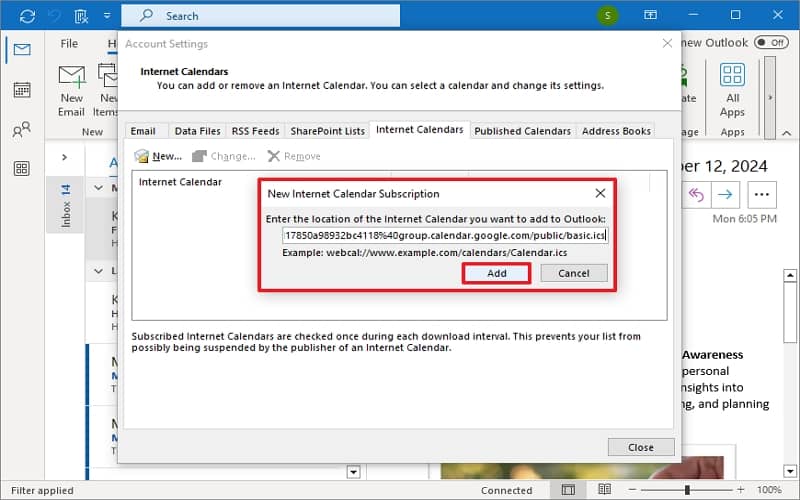The image size is (800, 500).
Task: Switch to the Email tab in Account Settings
Action: (143, 131)
